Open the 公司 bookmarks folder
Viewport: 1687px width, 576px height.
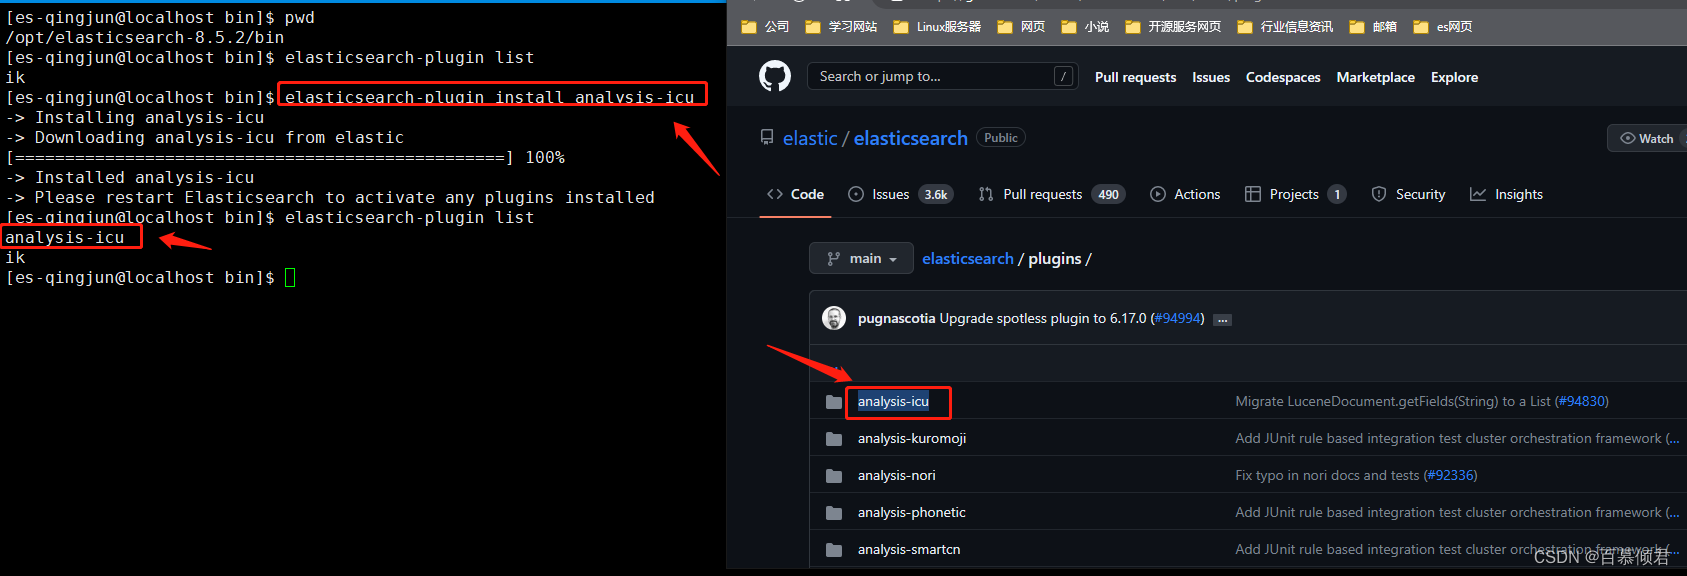click(765, 27)
